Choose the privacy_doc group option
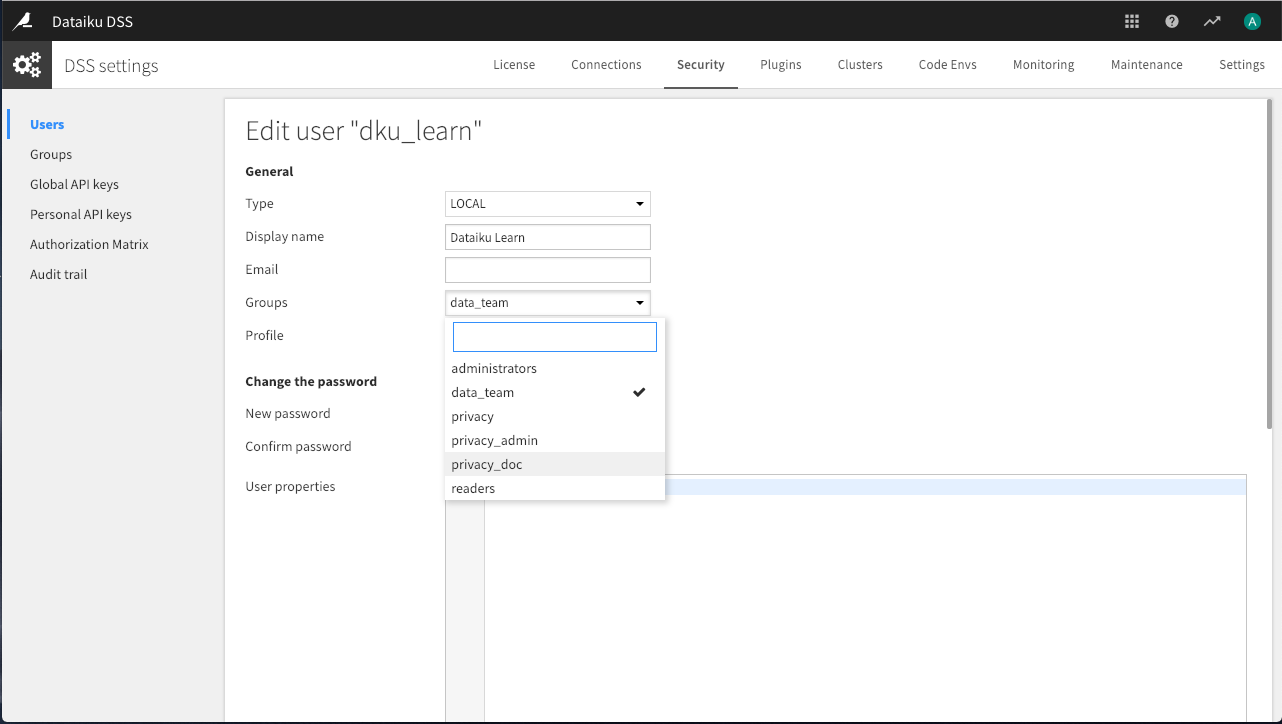 [x=555, y=465]
